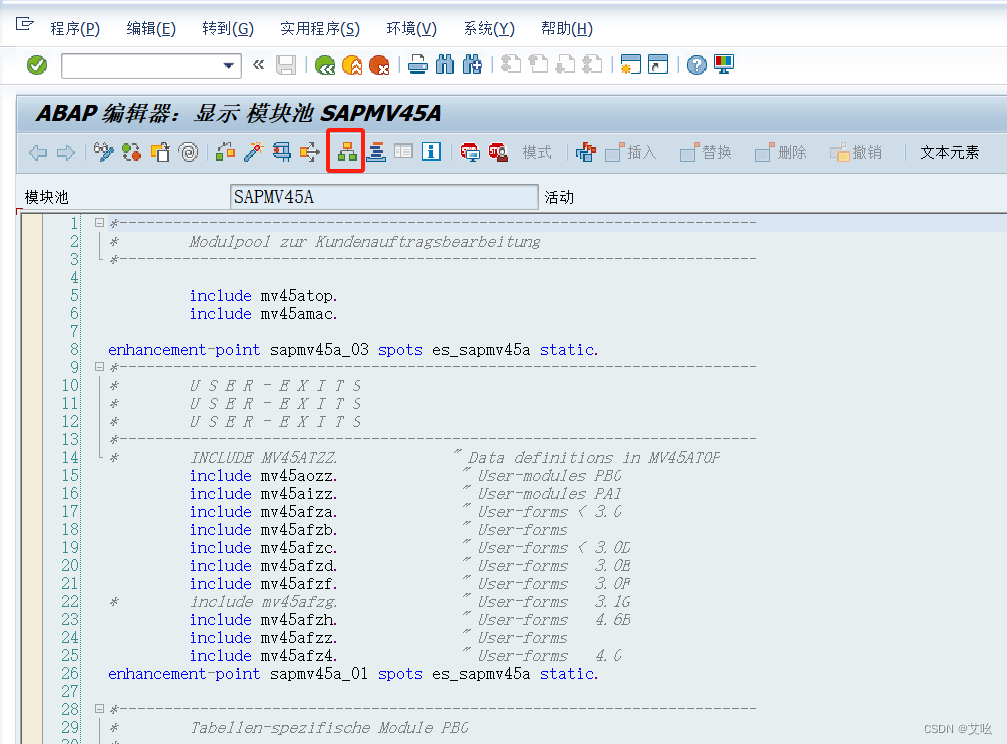Open the command field dropdown arrow

tap(232, 65)
